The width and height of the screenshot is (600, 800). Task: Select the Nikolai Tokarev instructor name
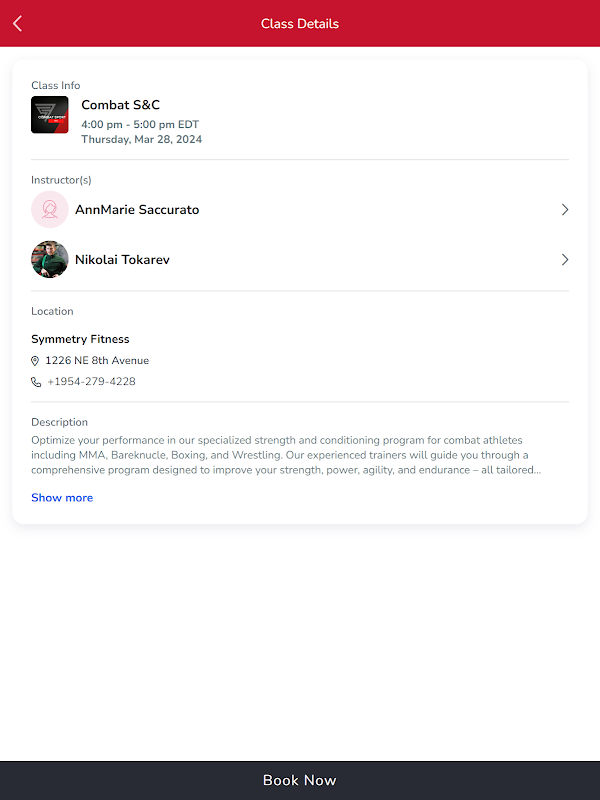coord(122,260)
